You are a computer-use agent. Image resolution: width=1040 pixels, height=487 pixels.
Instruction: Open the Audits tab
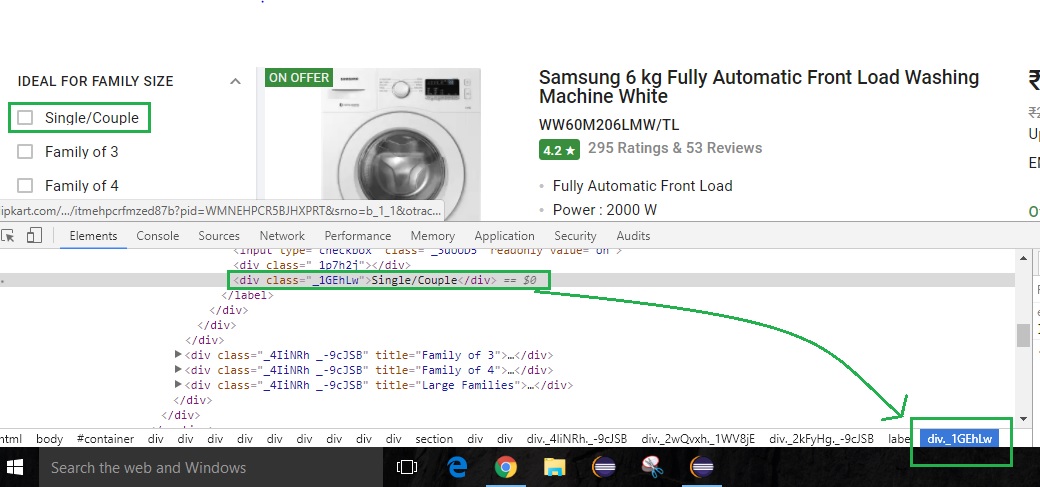click(x=633, y=236)
